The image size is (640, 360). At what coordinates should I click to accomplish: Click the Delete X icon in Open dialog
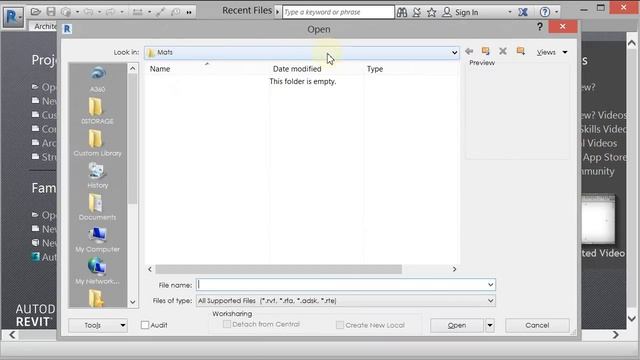coord(503,51)
